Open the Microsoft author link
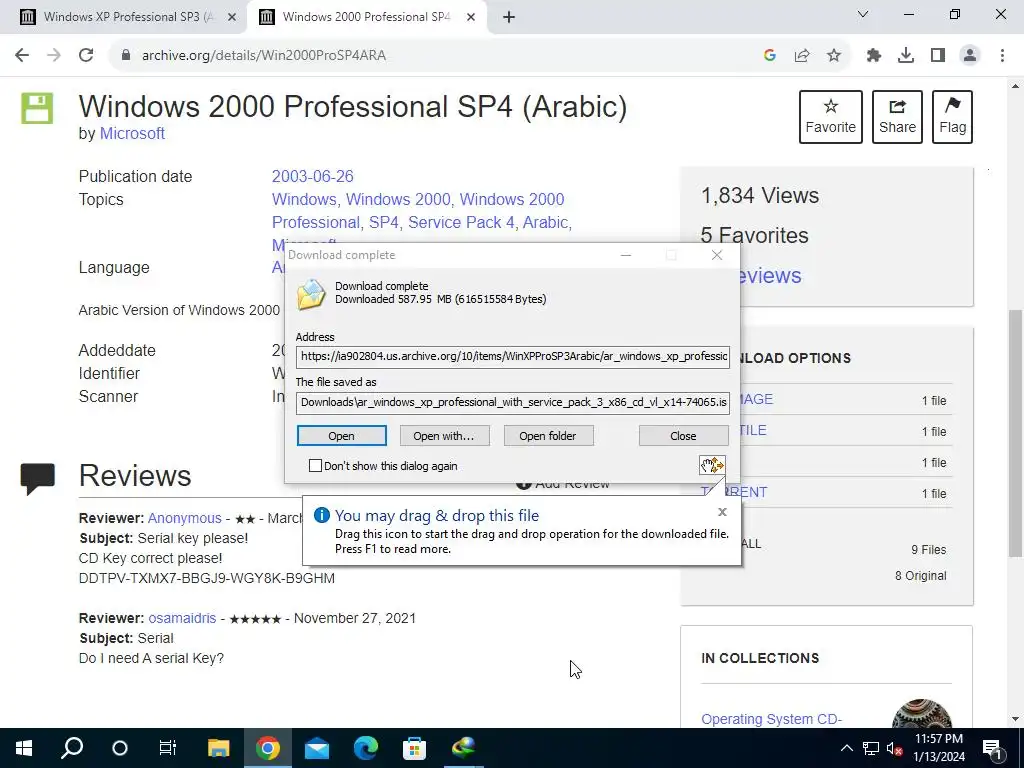Image resolution: width=1024 pixels, height=768 pixels. point(132,133)
